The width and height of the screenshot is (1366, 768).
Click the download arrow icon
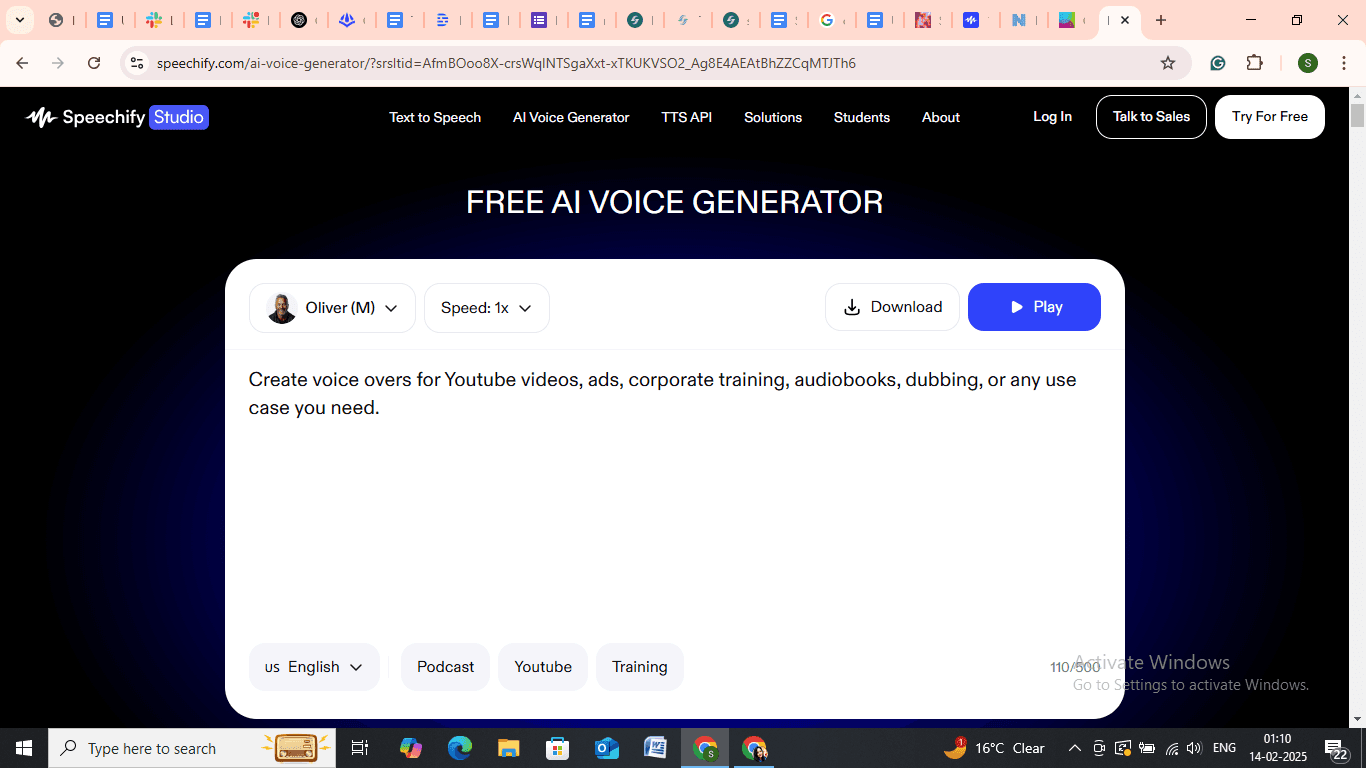(852, 307)
